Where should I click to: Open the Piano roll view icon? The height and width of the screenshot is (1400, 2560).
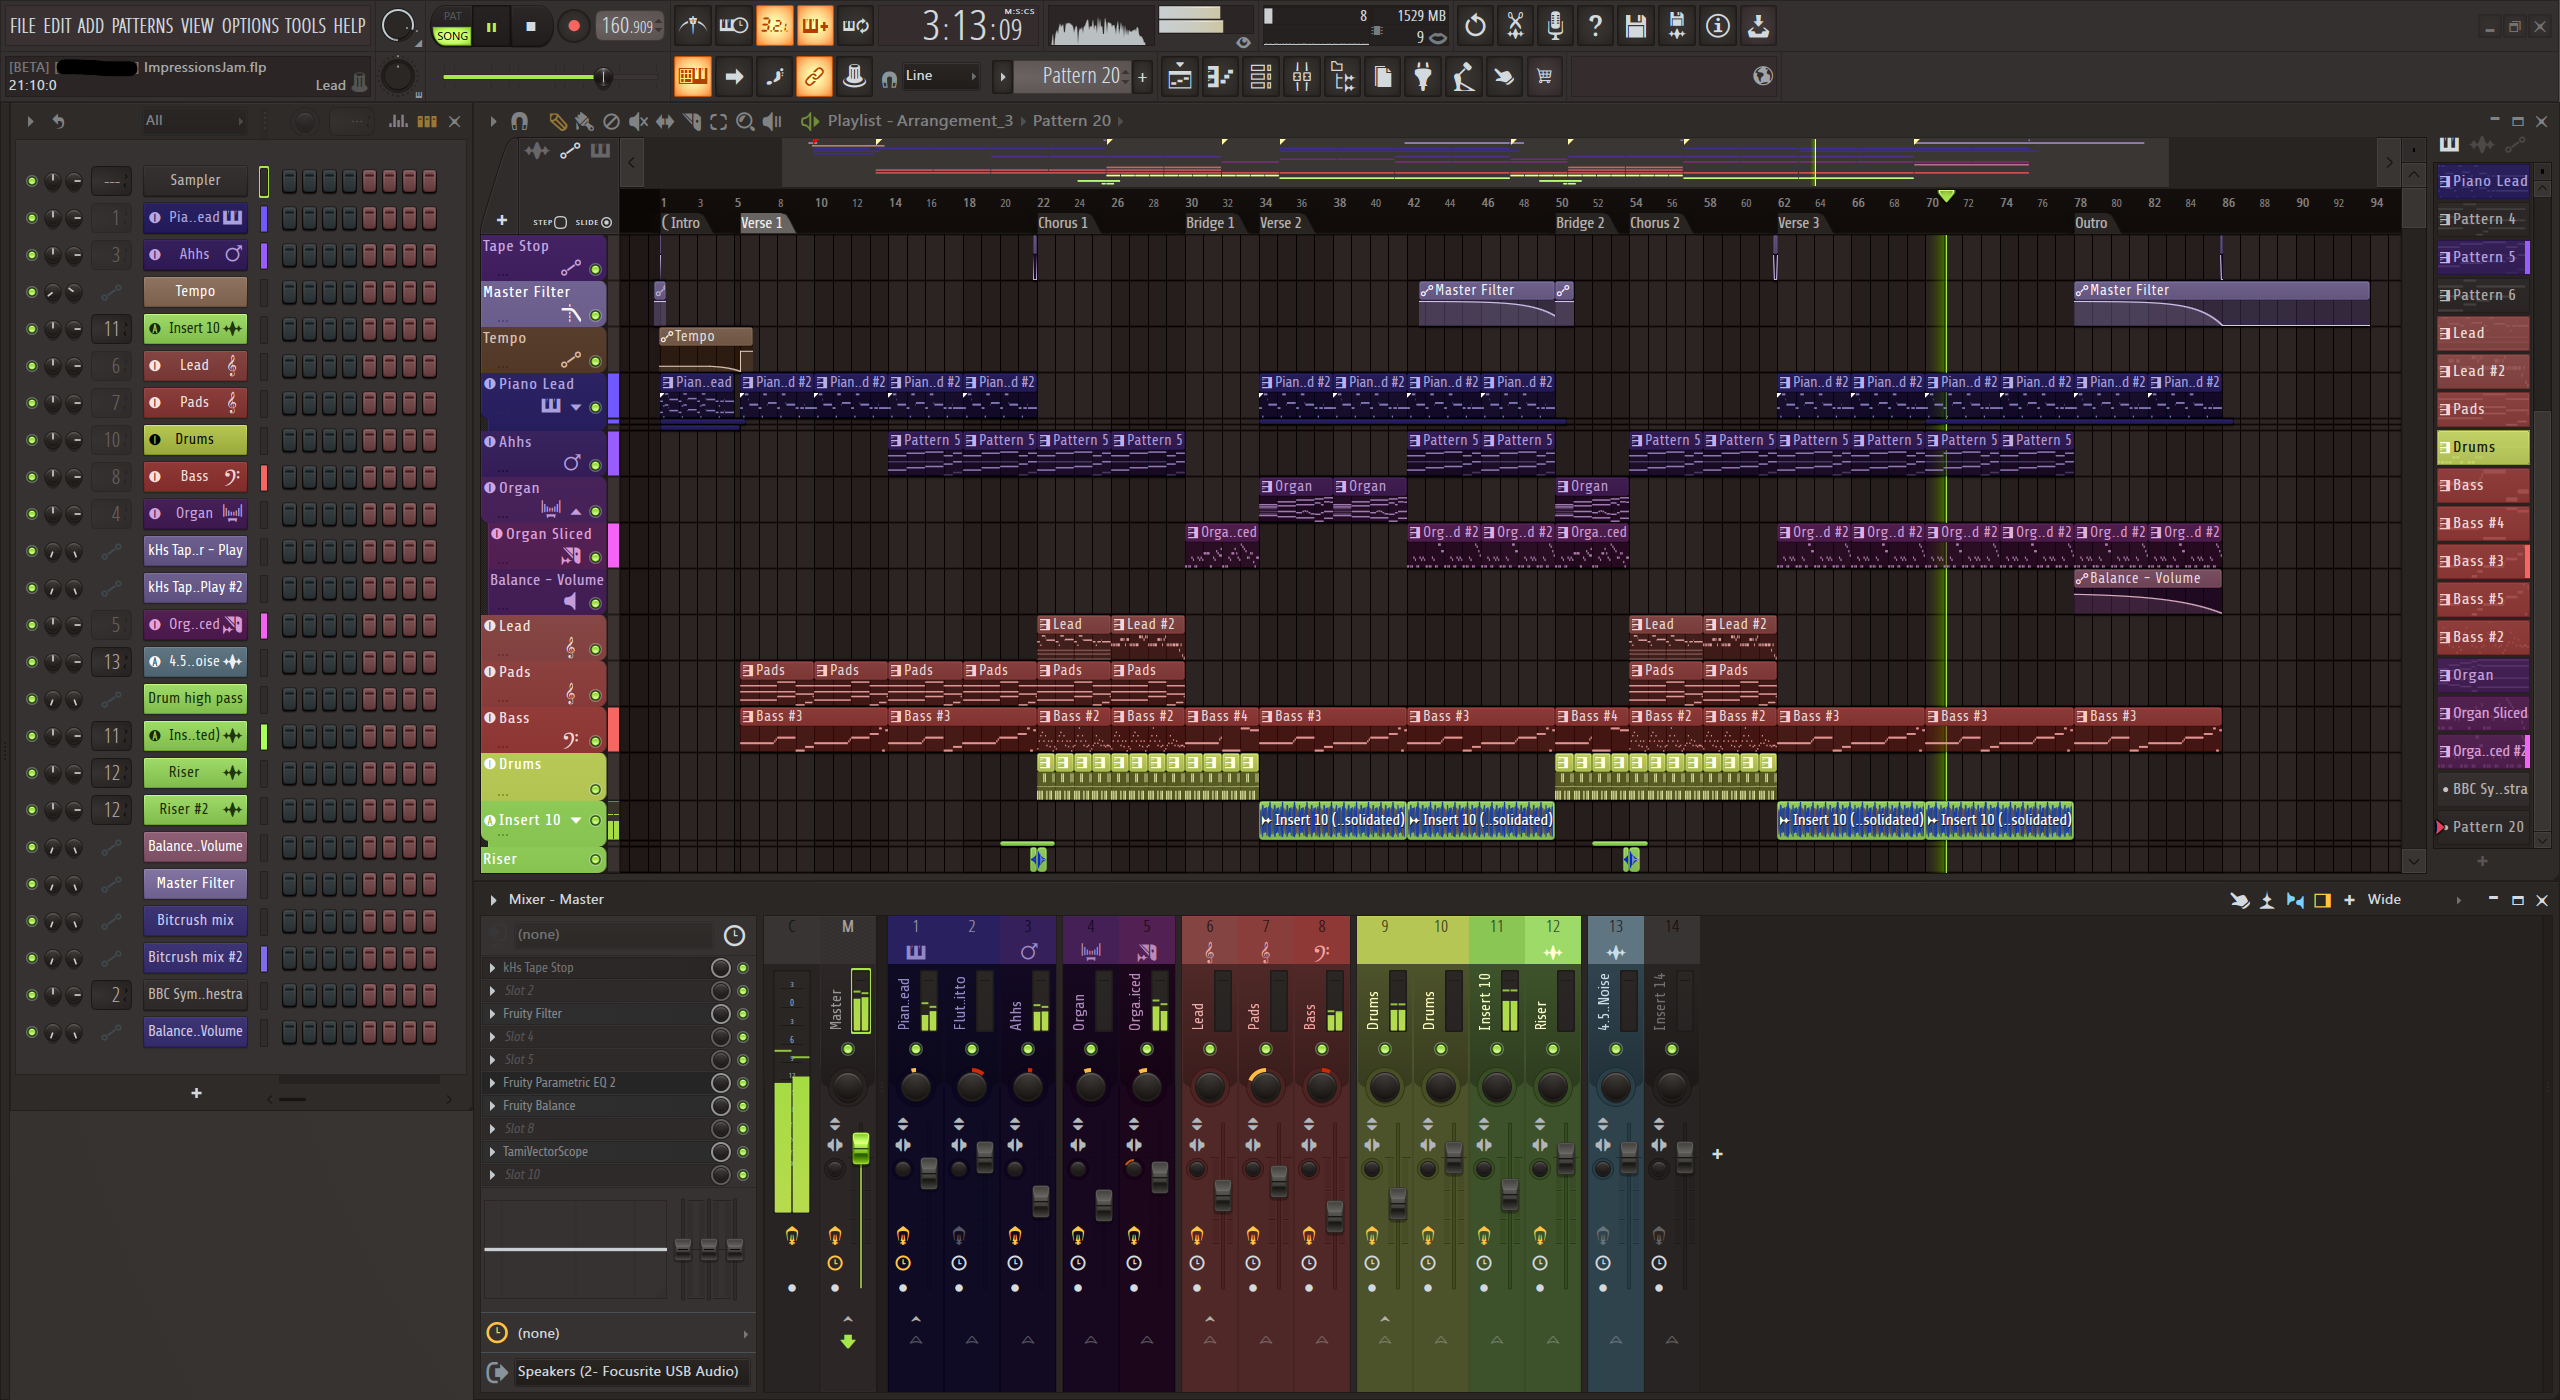[1220, 77]
